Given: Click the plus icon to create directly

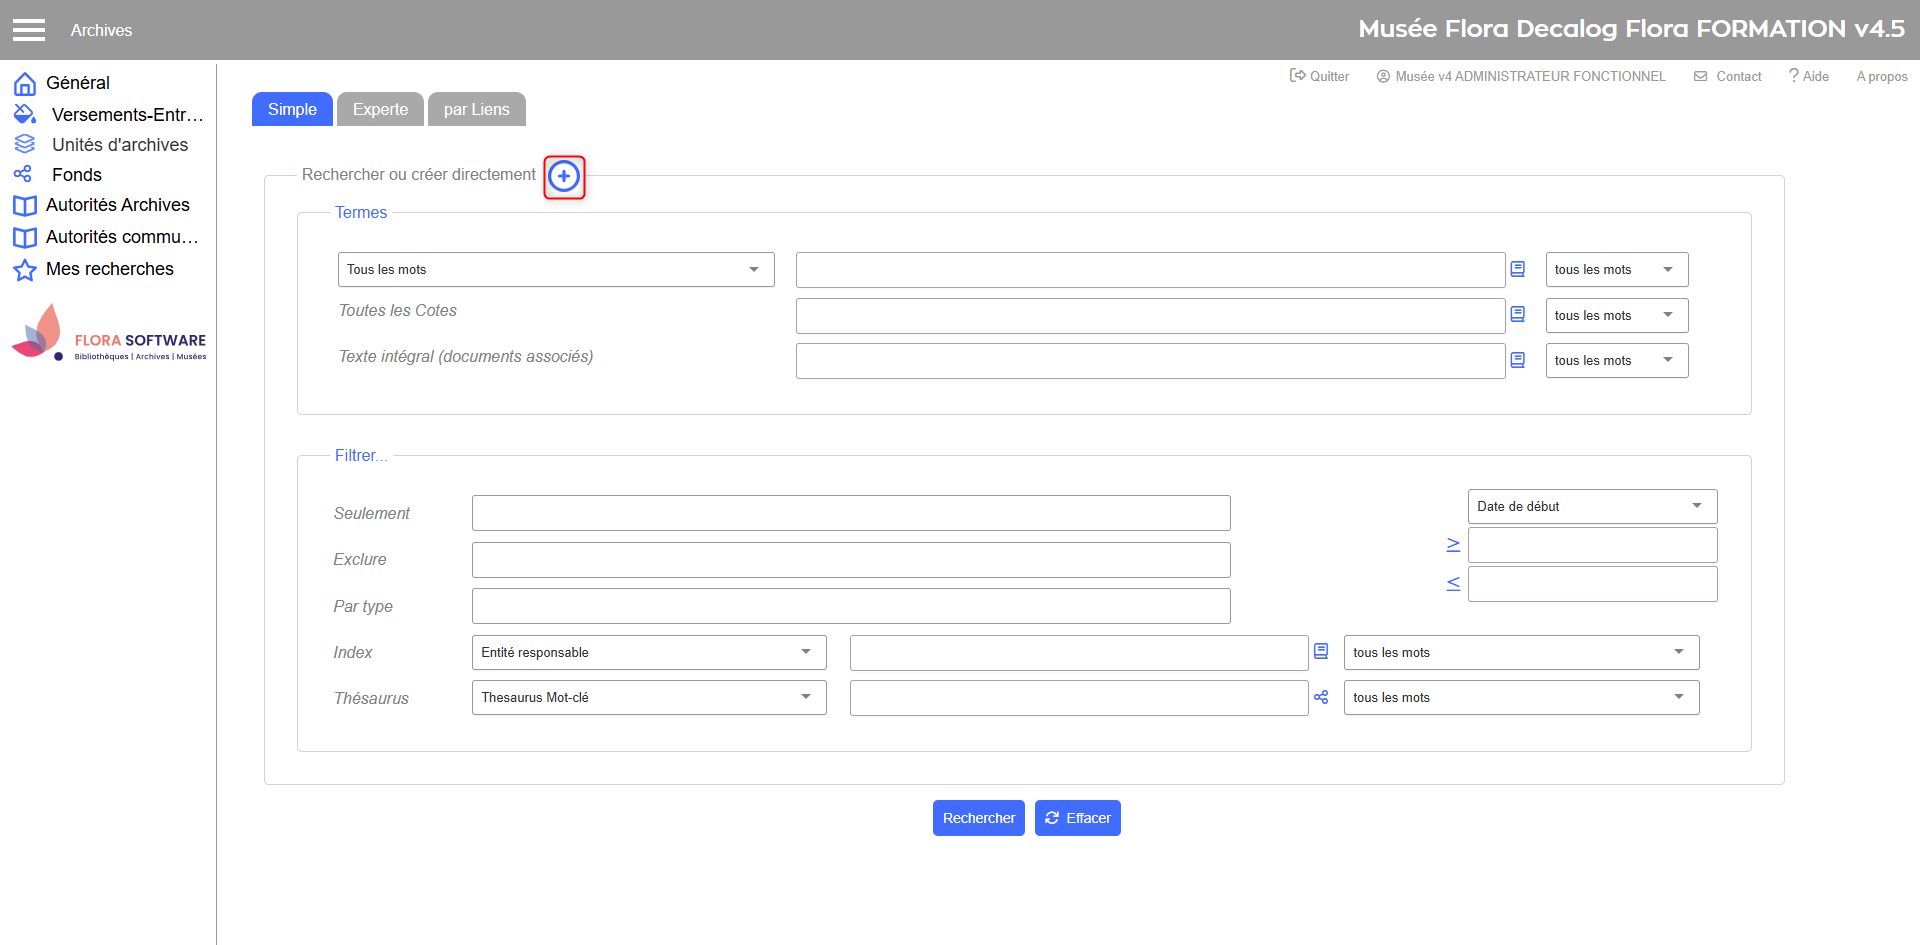Looking at the screenshot, I should [x=564, y=177].
